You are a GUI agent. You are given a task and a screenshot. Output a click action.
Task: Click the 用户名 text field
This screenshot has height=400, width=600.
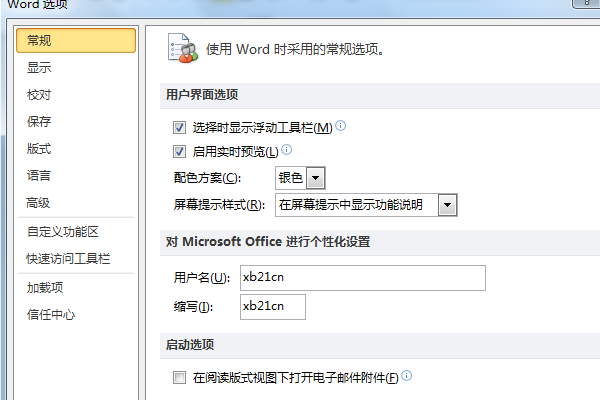pos(363,278)
